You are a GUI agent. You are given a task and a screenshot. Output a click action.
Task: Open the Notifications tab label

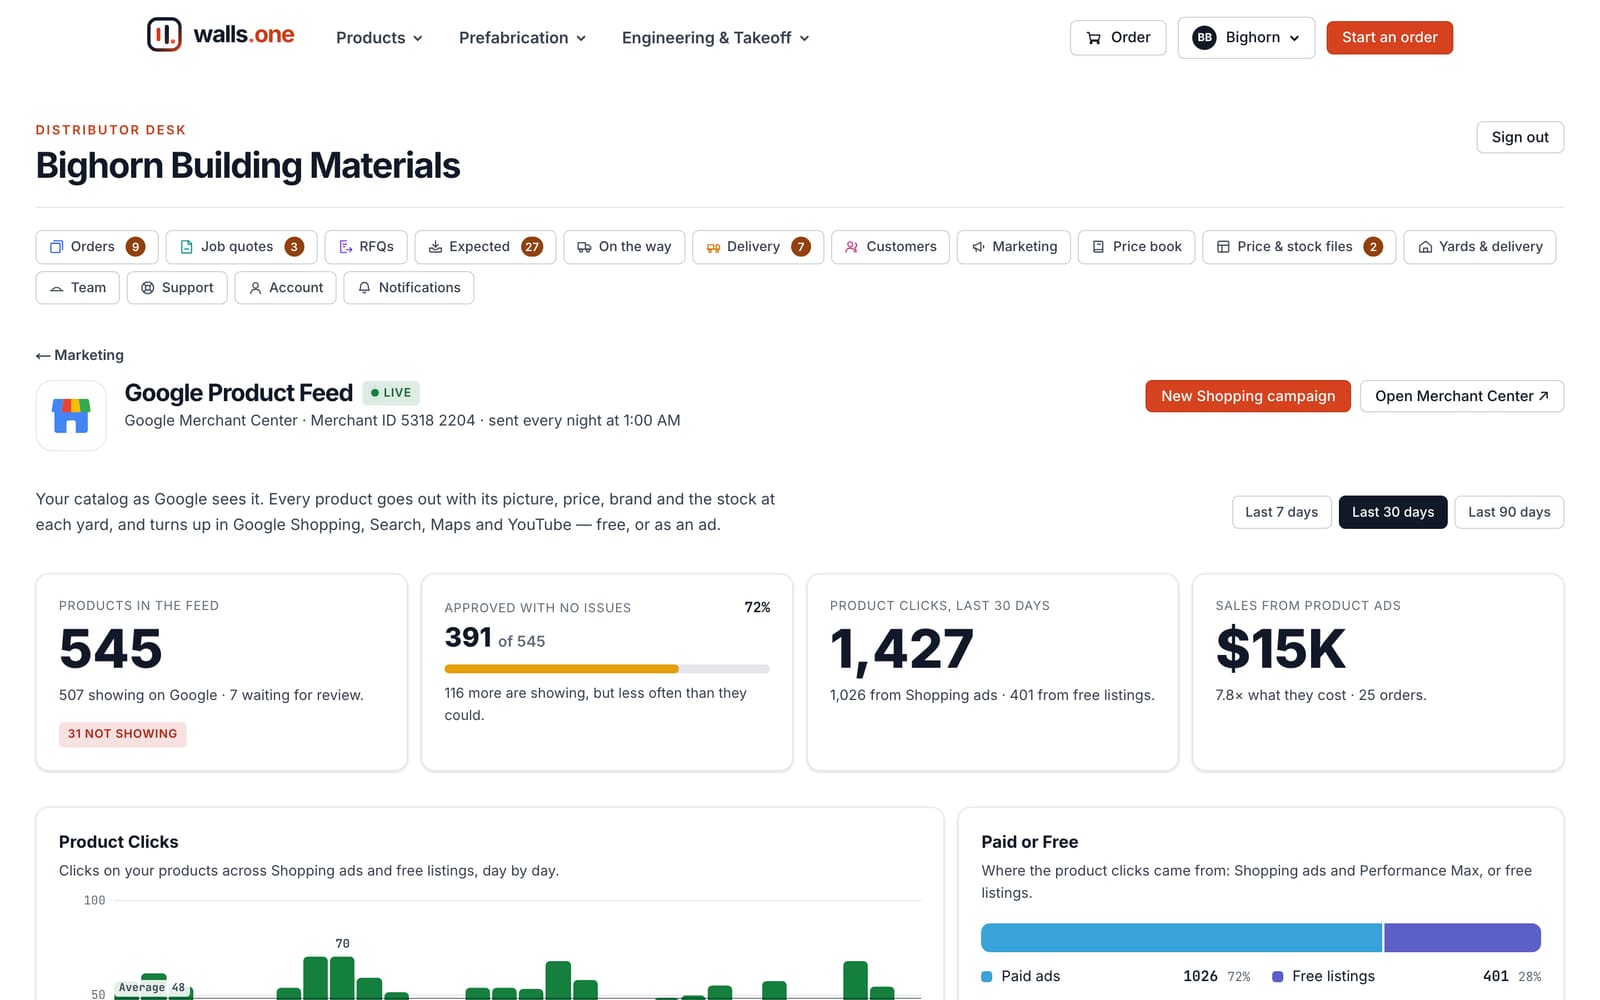[x=420, y=288]
